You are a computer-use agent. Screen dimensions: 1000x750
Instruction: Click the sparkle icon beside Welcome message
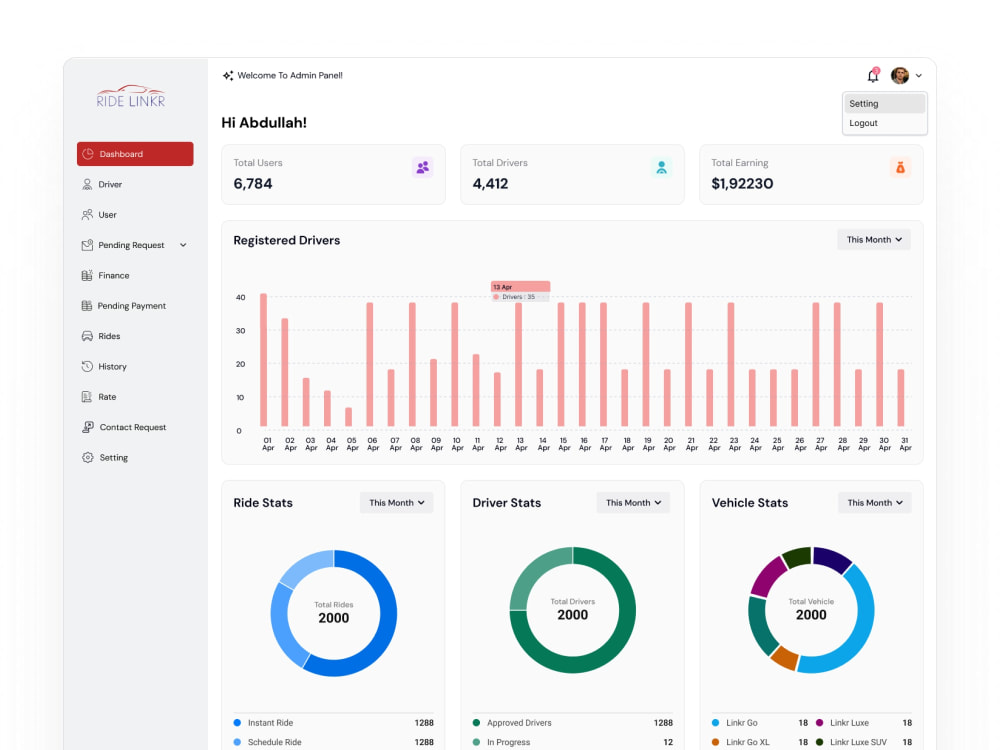pos(228,75)
